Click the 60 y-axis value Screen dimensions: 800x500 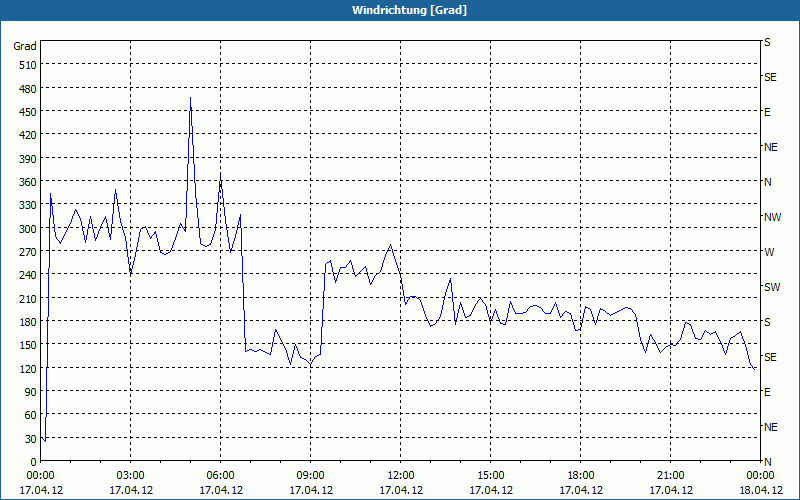coord(31,415)
